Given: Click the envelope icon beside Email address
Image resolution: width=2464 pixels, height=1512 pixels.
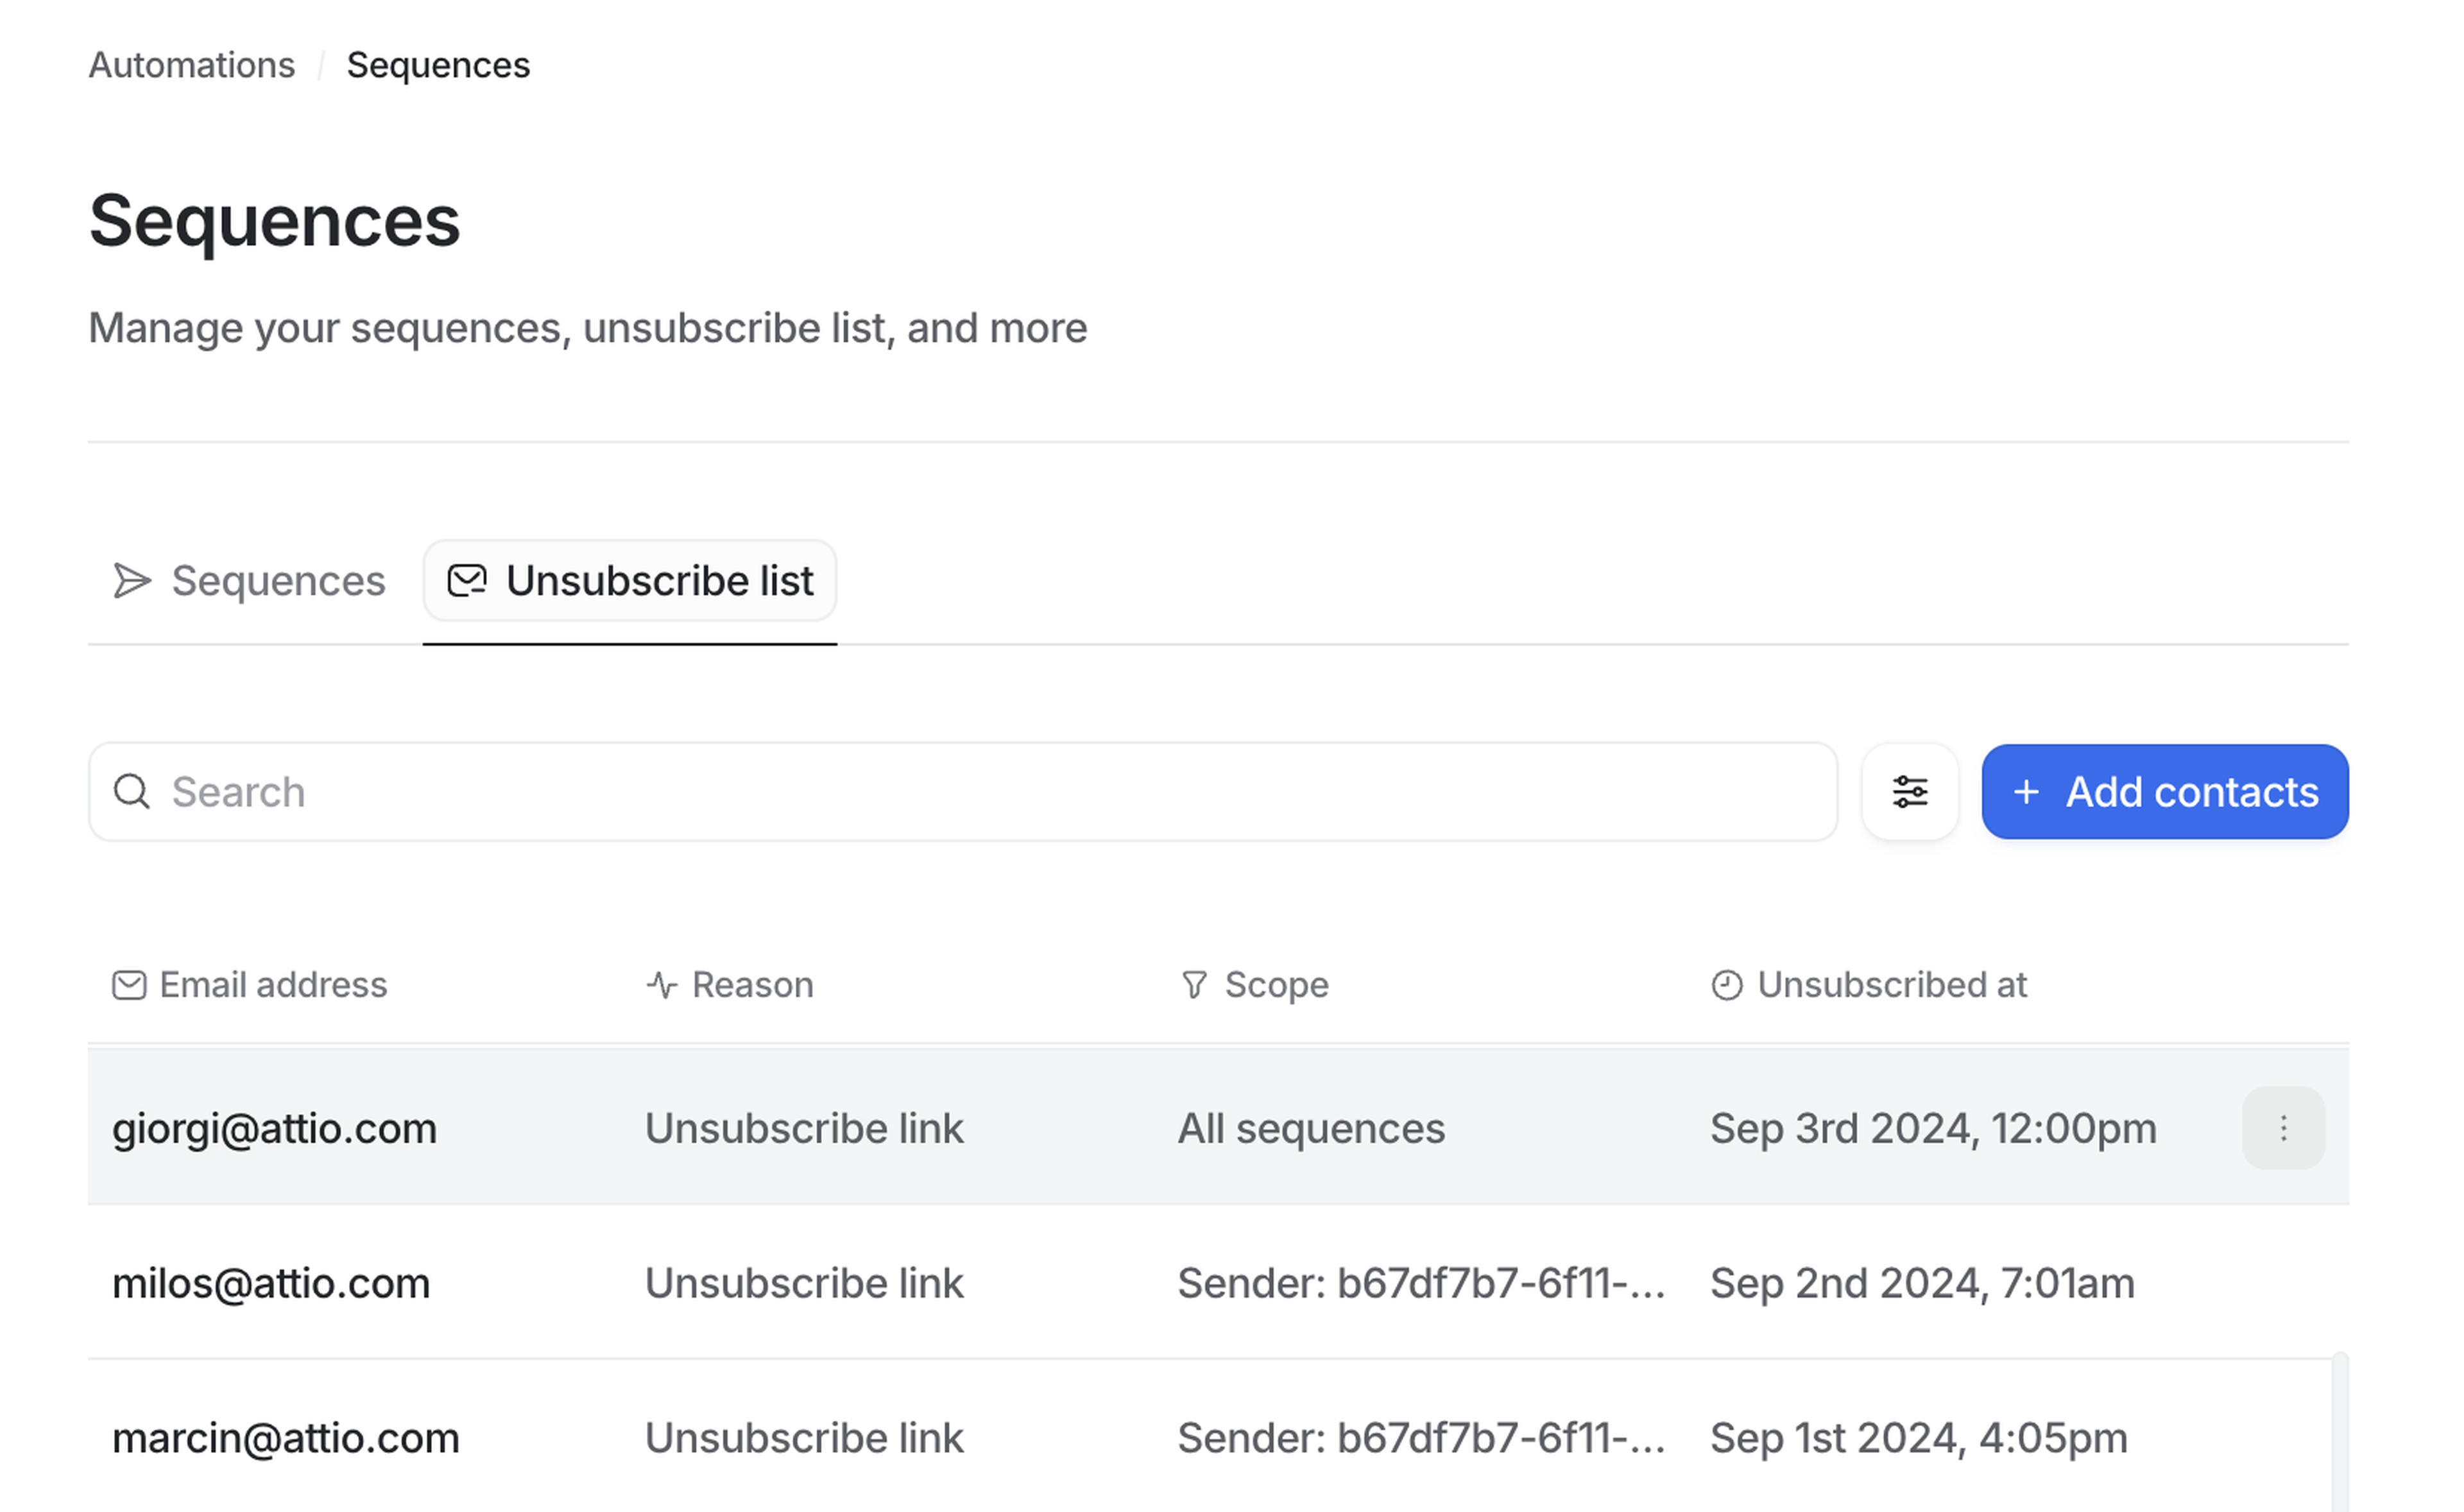Looking at the screenshot, I should (129, 985).
